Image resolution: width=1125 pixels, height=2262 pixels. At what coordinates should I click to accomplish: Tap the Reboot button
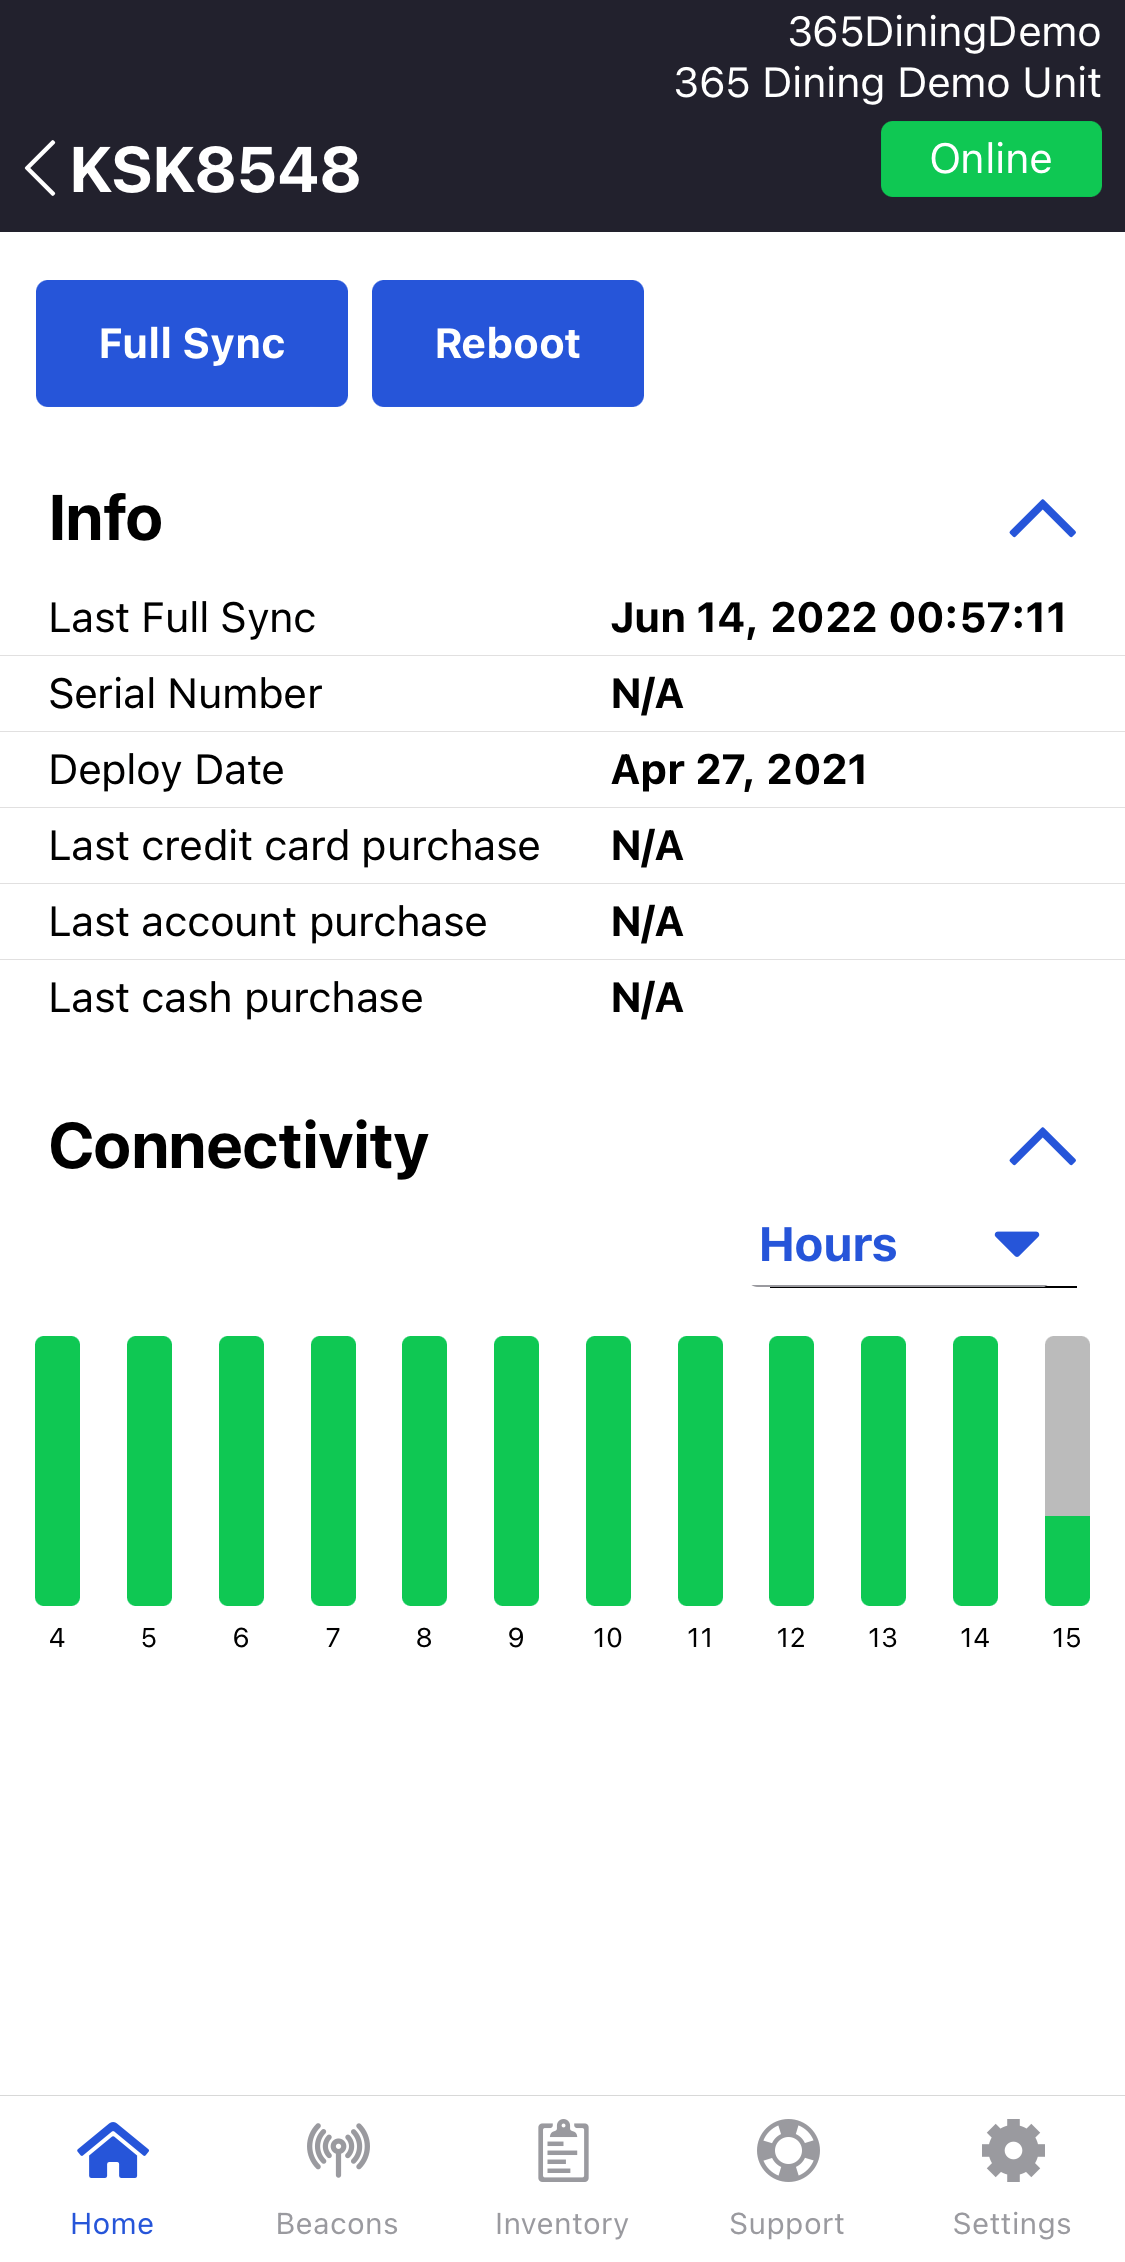(x=508, y=343)
